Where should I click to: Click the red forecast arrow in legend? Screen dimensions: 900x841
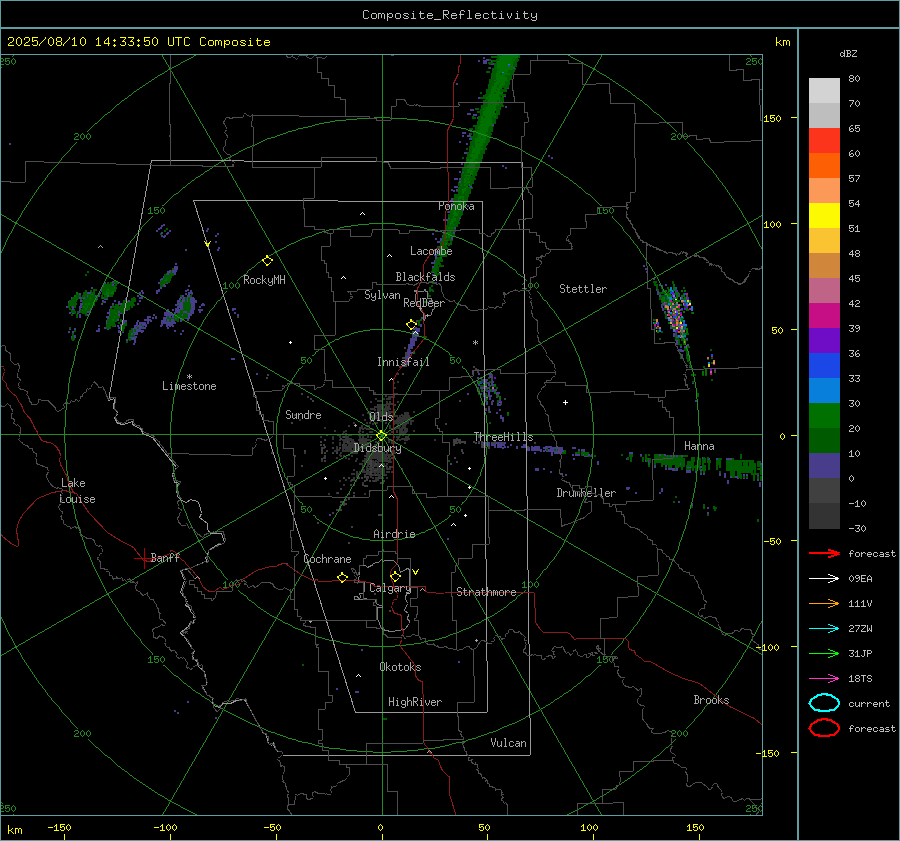tap(824, 553)
